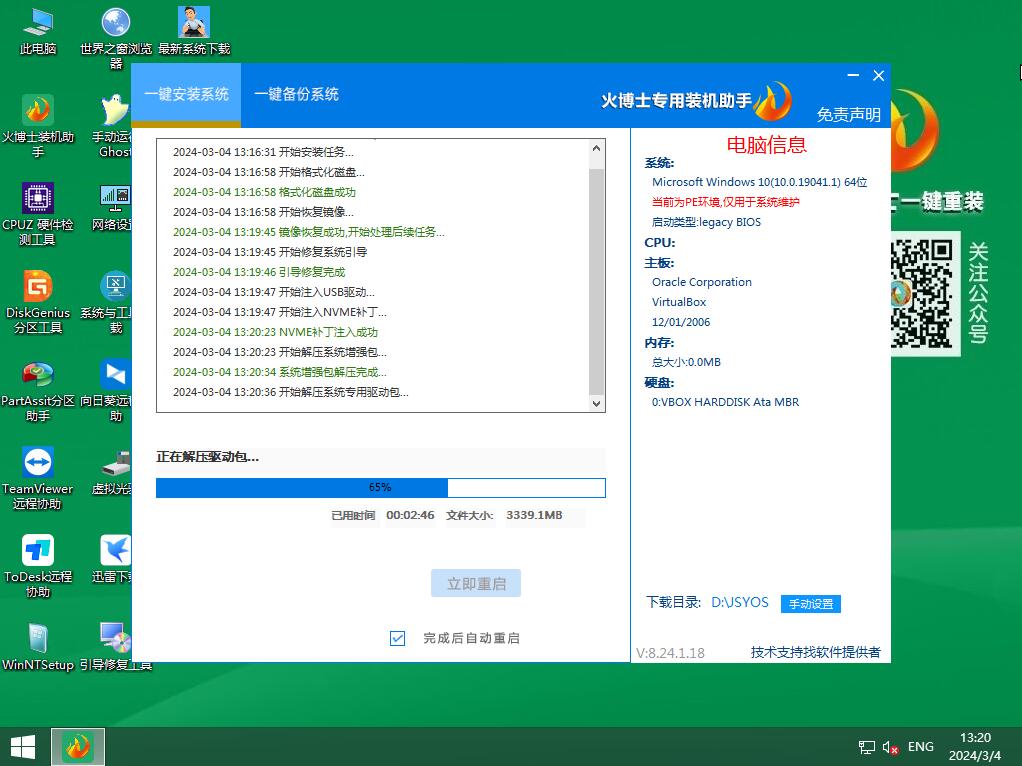Click the Windows Start button

[x=23, y=747]
